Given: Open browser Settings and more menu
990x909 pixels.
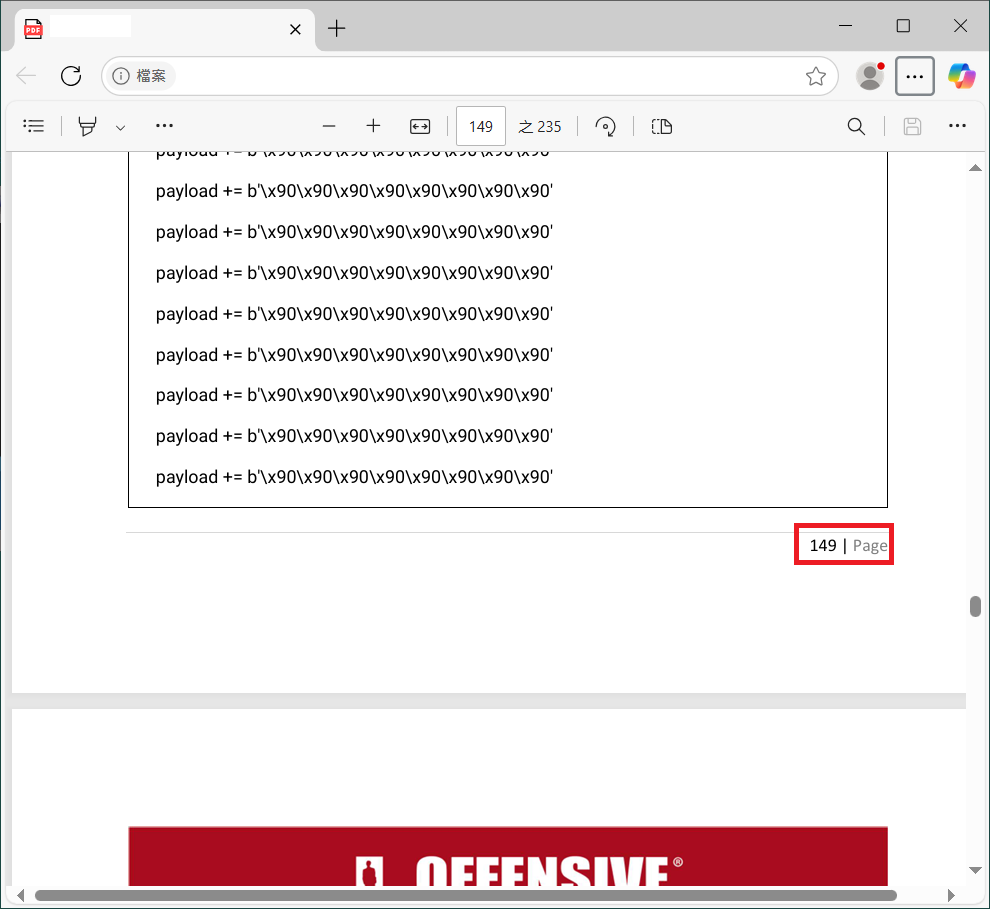Looking at the screenshot, I should pyautogui.click(x=915, y=76).
